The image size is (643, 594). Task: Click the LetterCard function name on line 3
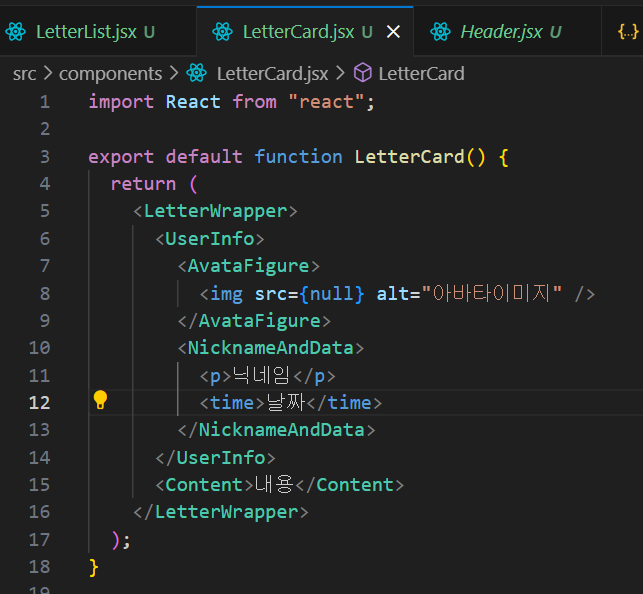[x=409, y=157]
